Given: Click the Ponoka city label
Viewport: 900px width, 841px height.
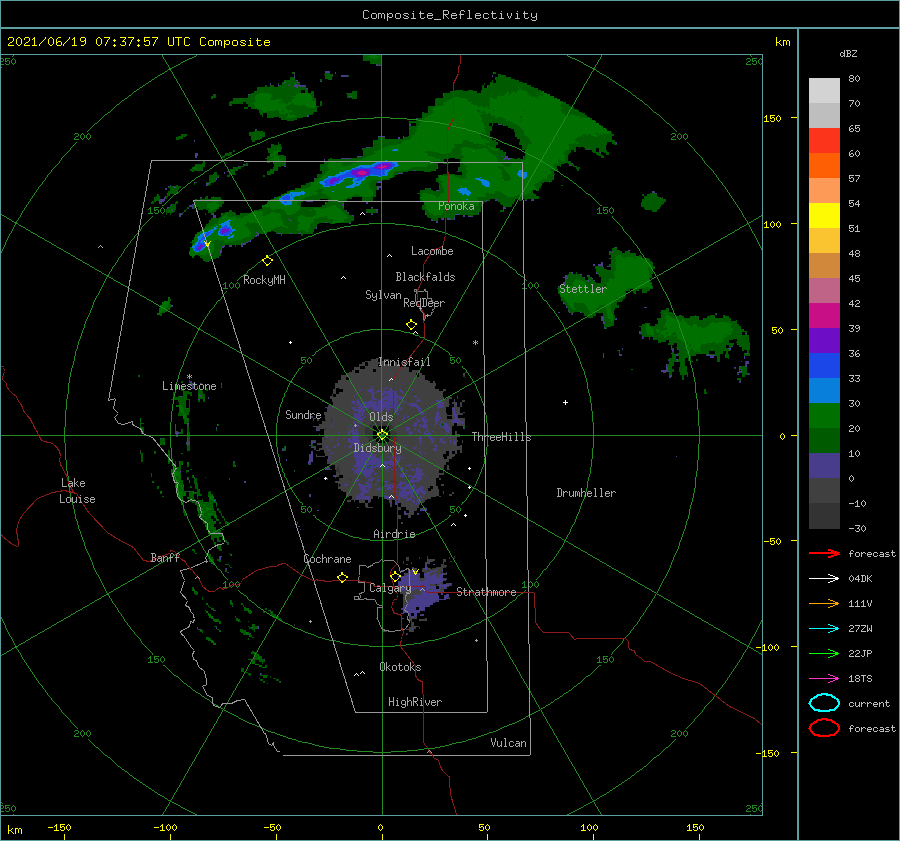Looking at the screenshot, I should click(x=456, y=206).
